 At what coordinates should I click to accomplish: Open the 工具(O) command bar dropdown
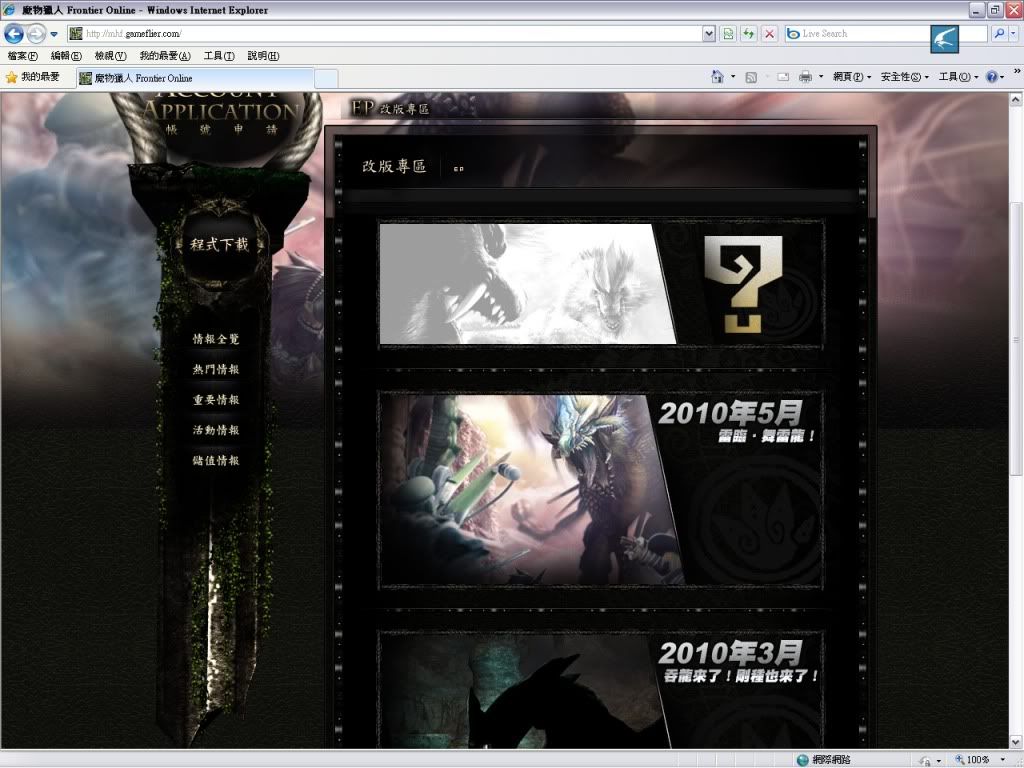pos(958,77)
